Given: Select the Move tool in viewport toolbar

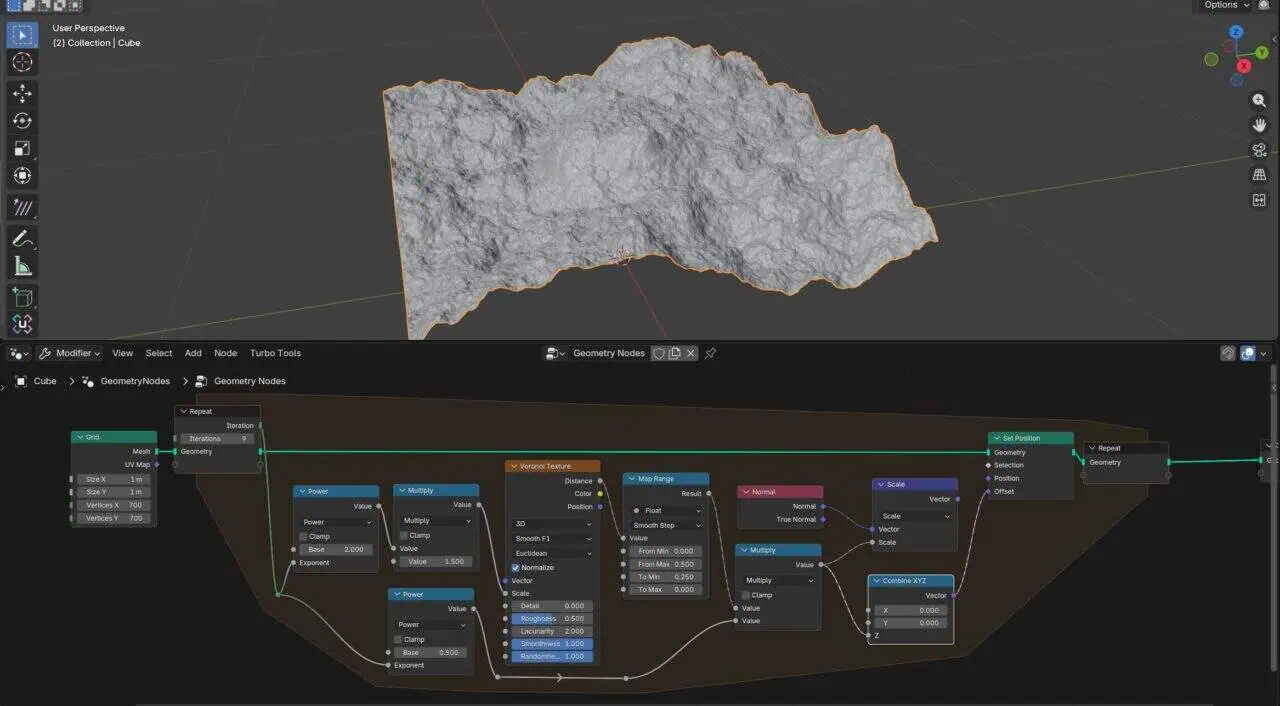Looking at the screenshot, I should (x=22, y=94).
